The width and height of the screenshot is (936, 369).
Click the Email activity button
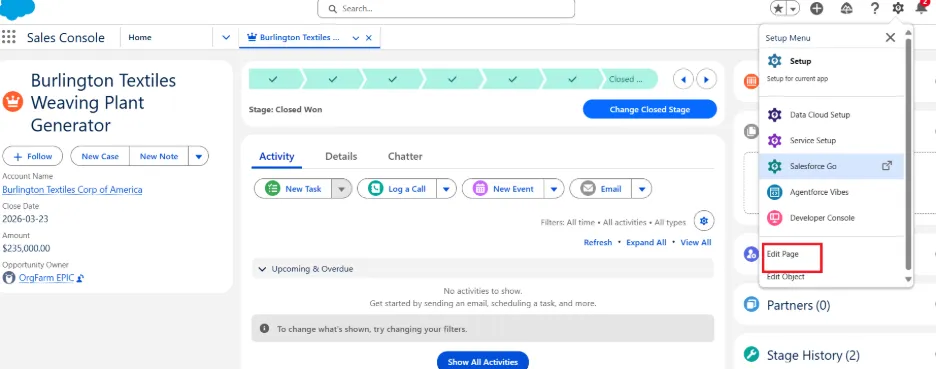[601, 189]
